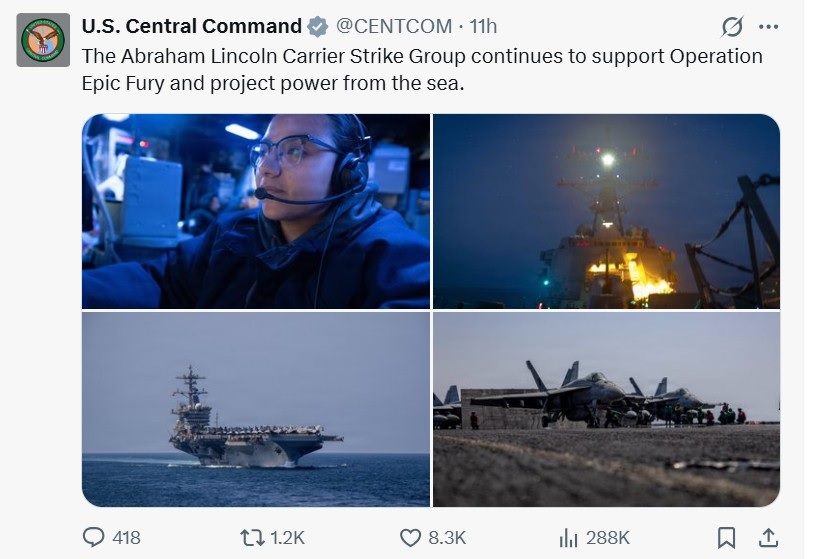Click the tweet text about Operation Epic Fury
834x559 pixels.
click(x=420, y=69)
